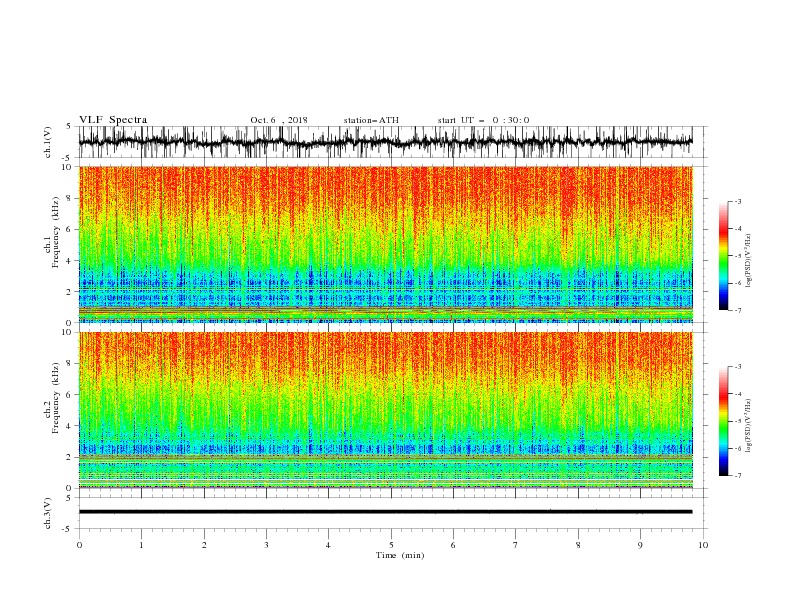The image size is (792, 612).
Task: Click the ch.1 spectrogram "4" kHz tick label
Action: pyautogui.click(x=69, y=261)
